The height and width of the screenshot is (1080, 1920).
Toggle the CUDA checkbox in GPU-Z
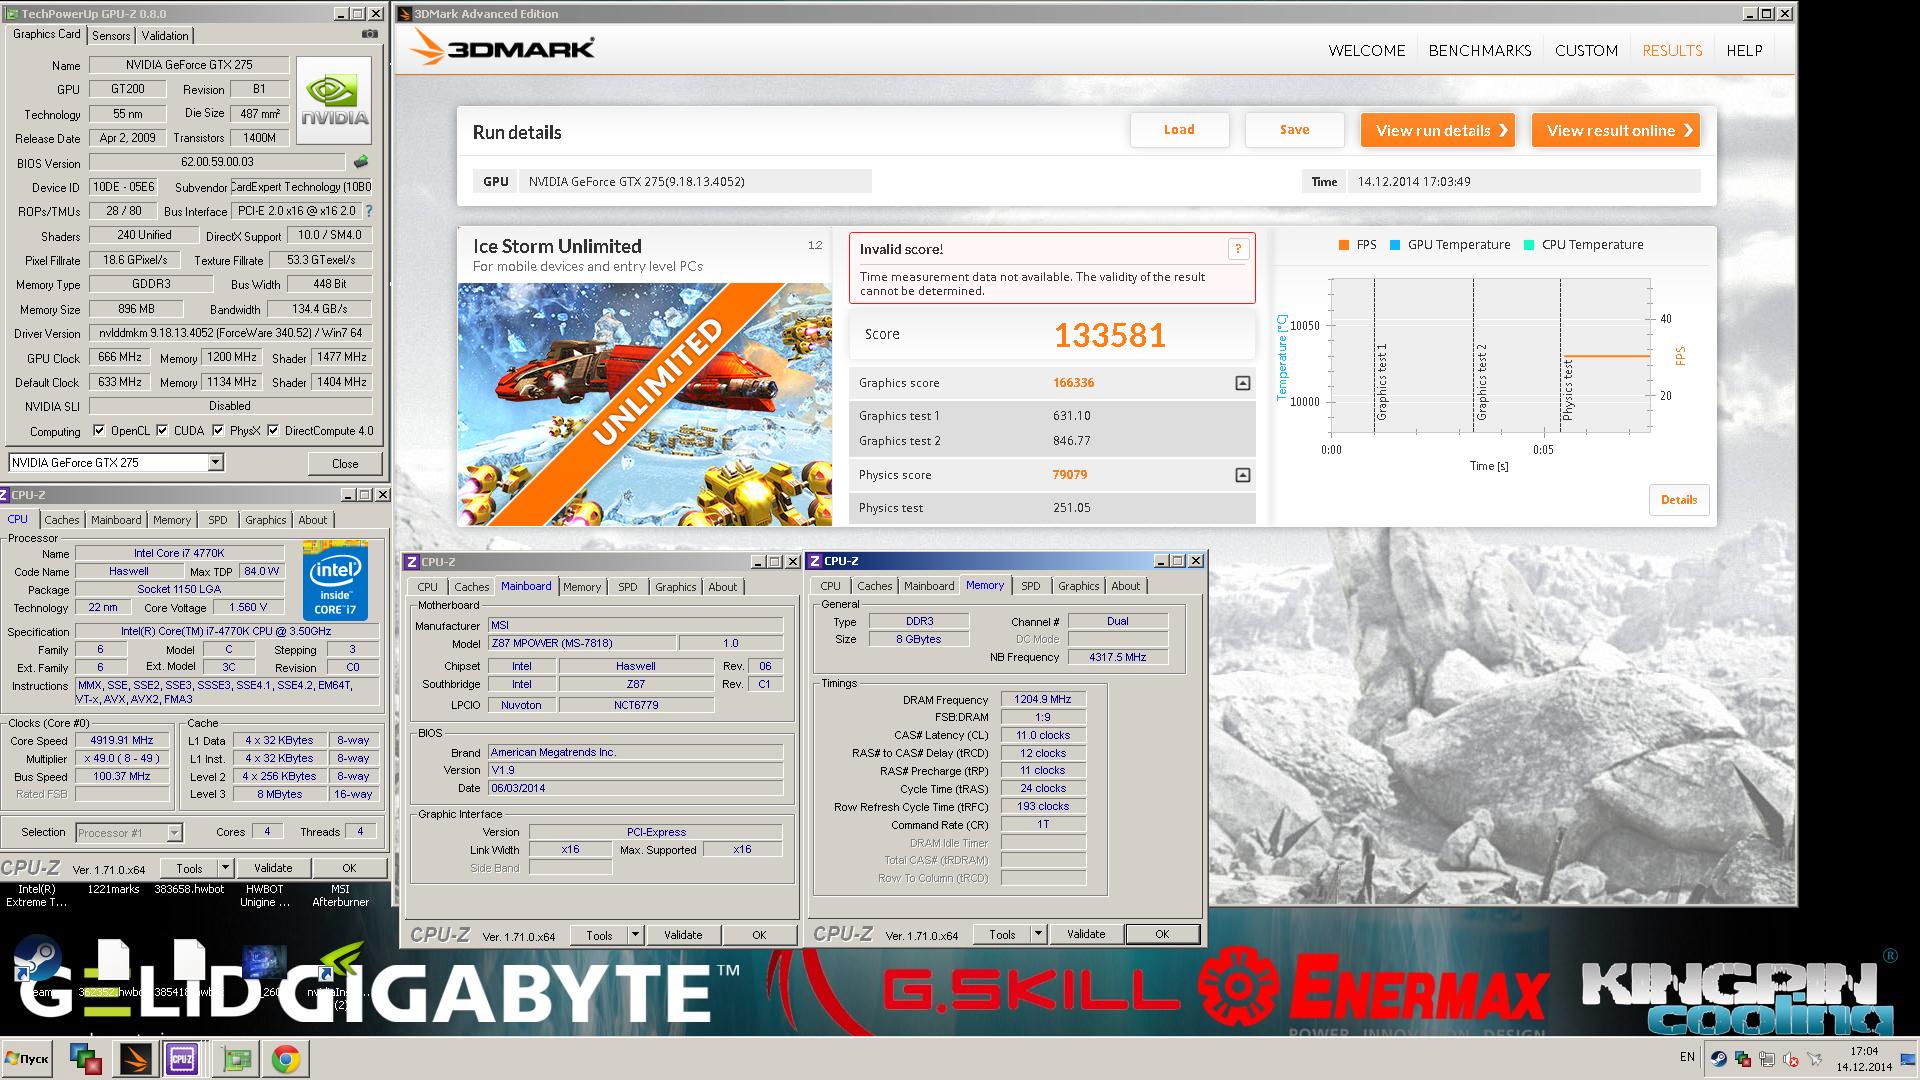point(162,431)
